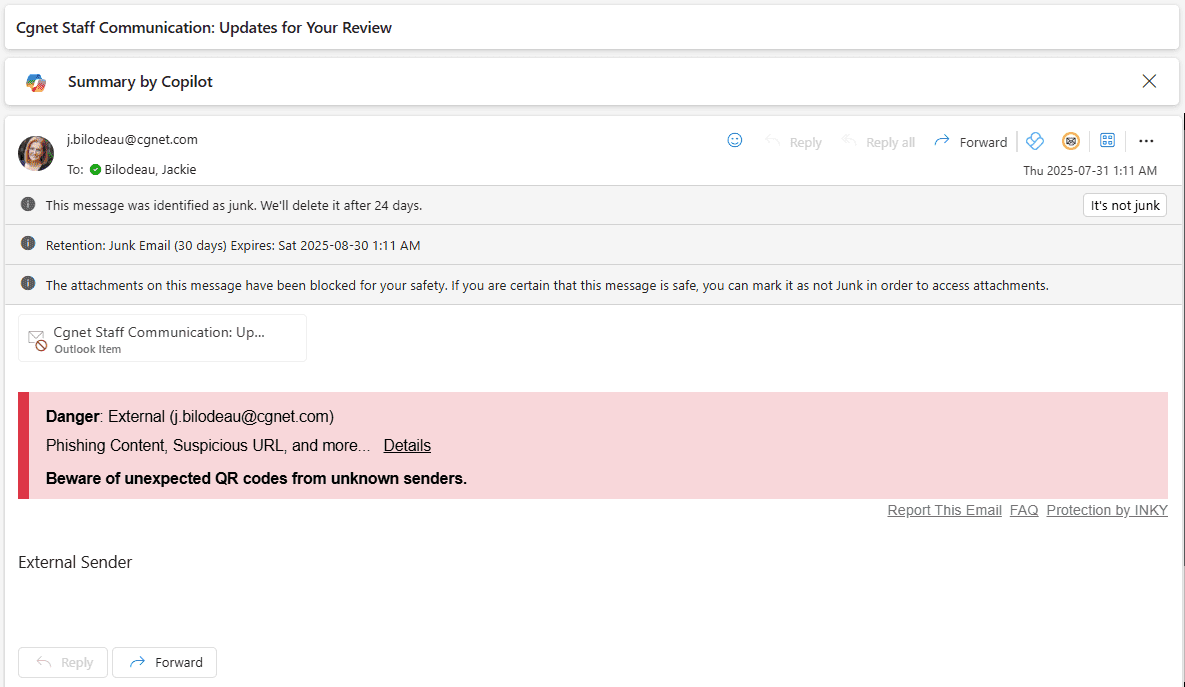Click blocked attachments info icon
Screen dimensions: 1185x687
tap(28, 283)
